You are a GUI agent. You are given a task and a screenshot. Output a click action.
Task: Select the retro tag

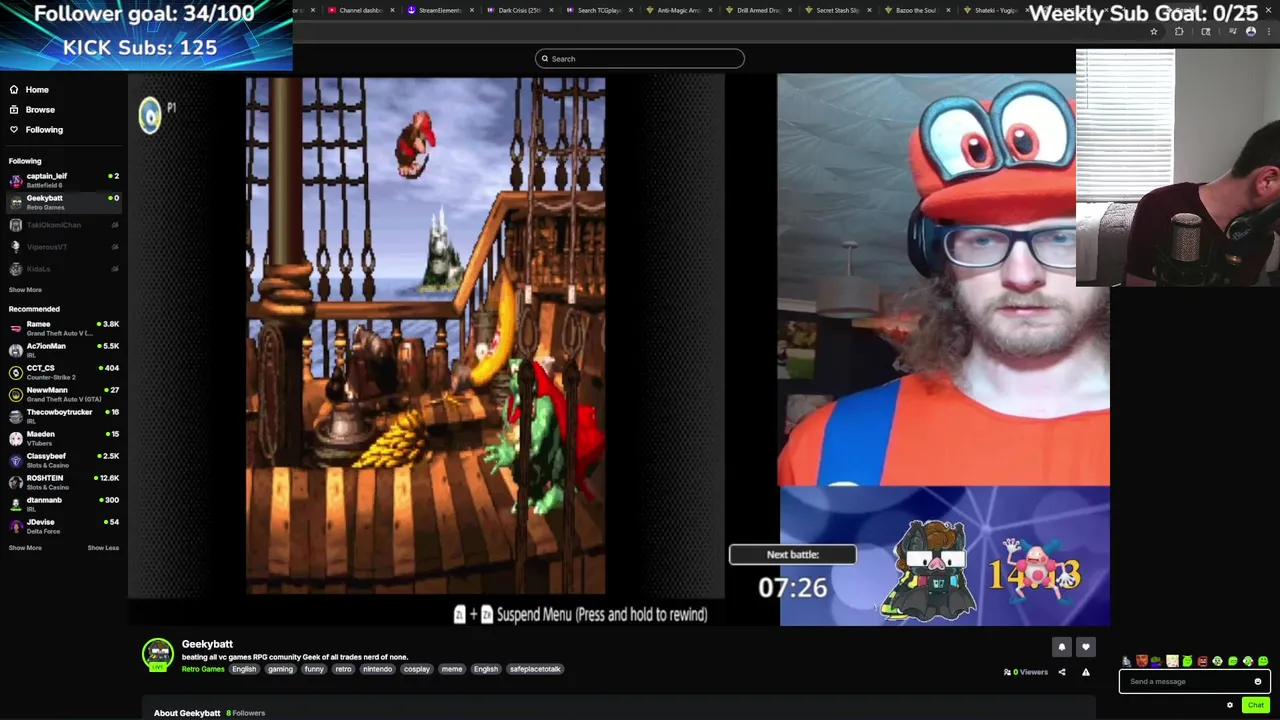pos(343,669)
